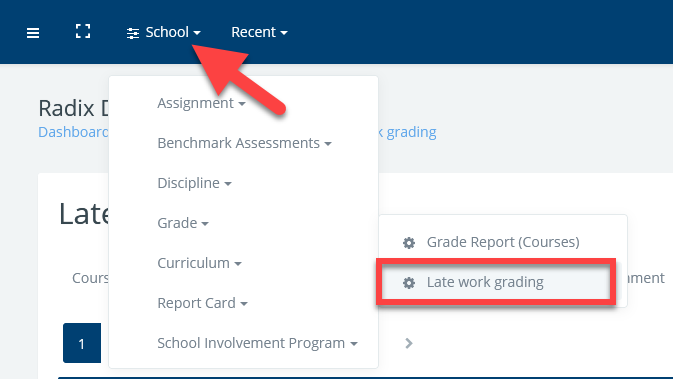The height and width of the screenshot is (379, 673).
Task: Go to next page with chevron arrow
Action: coord(409,343)
